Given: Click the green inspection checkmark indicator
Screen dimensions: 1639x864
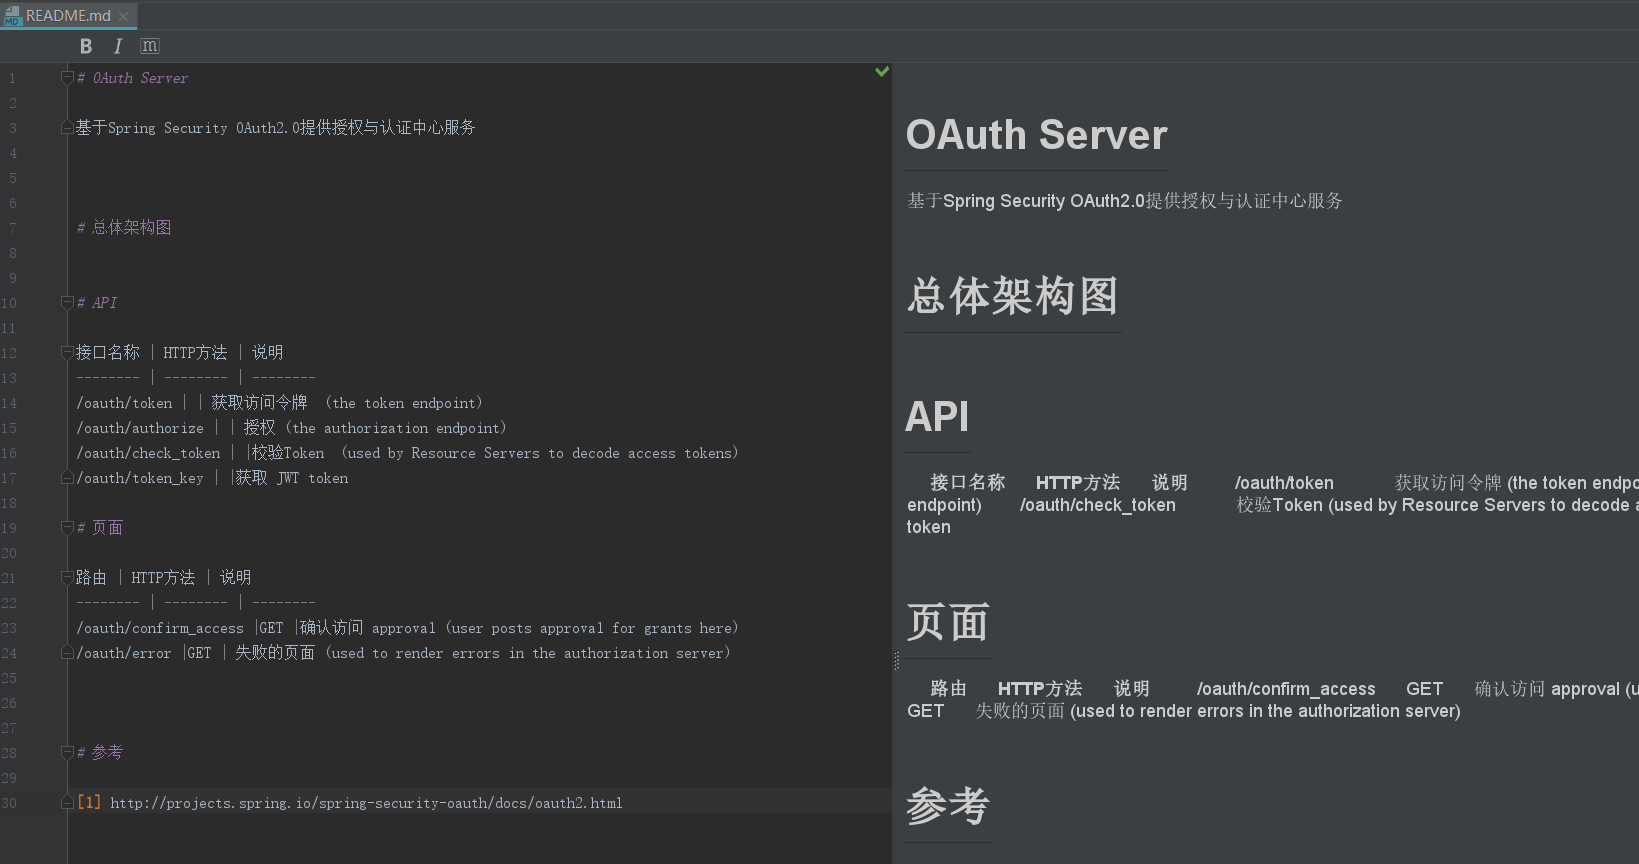Looking at the screenshot, I should [882, 72].
